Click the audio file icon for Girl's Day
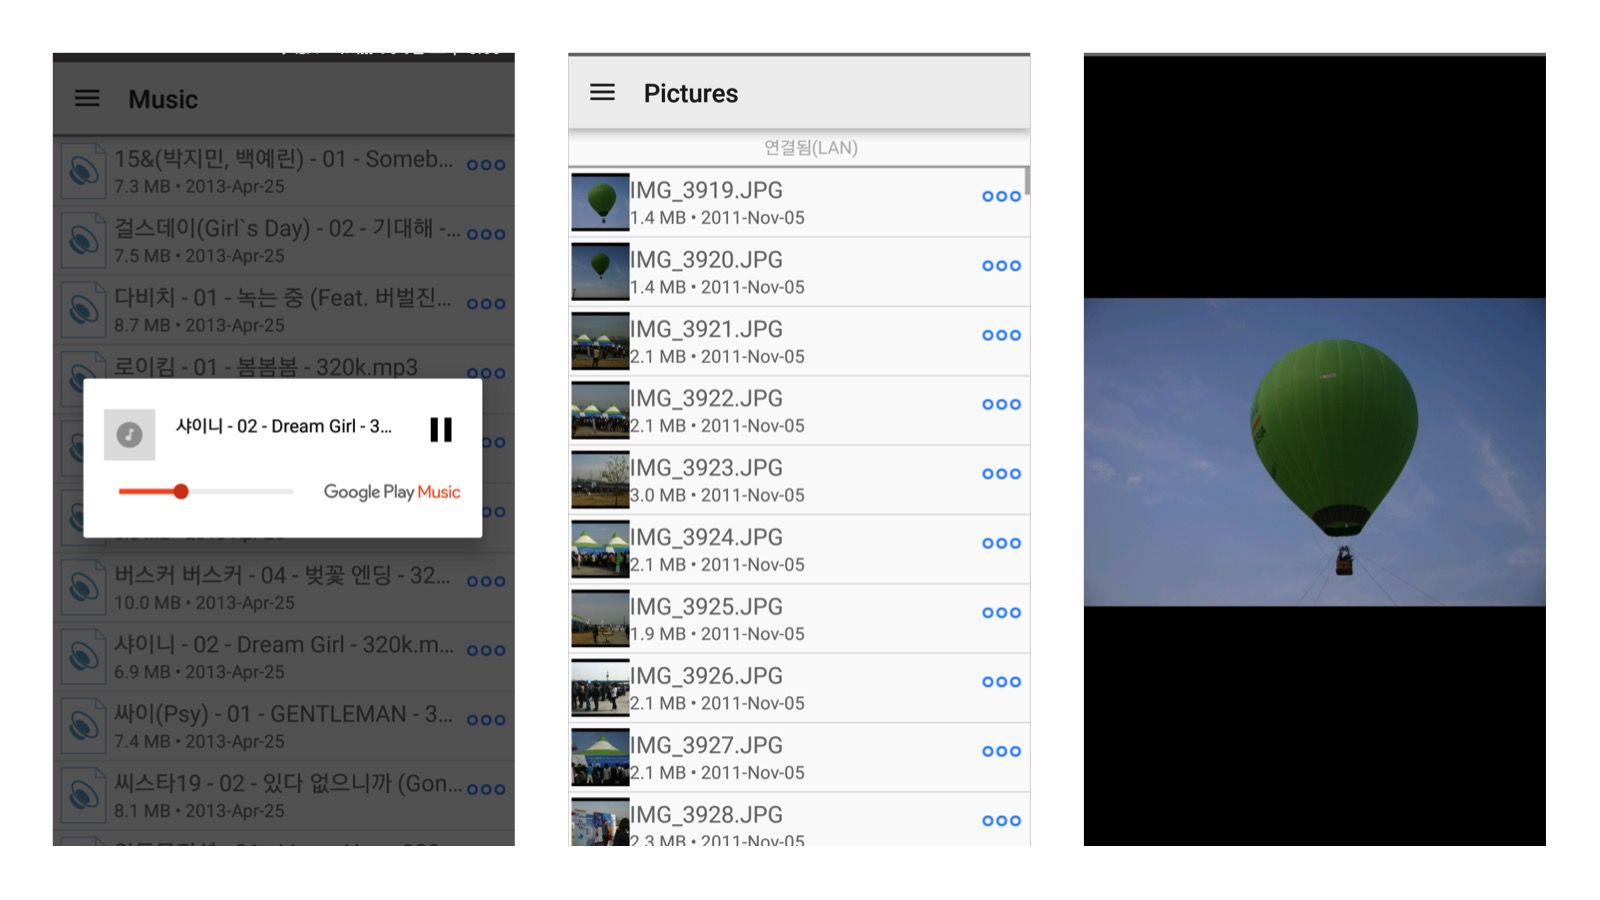 tap(83, 240)
